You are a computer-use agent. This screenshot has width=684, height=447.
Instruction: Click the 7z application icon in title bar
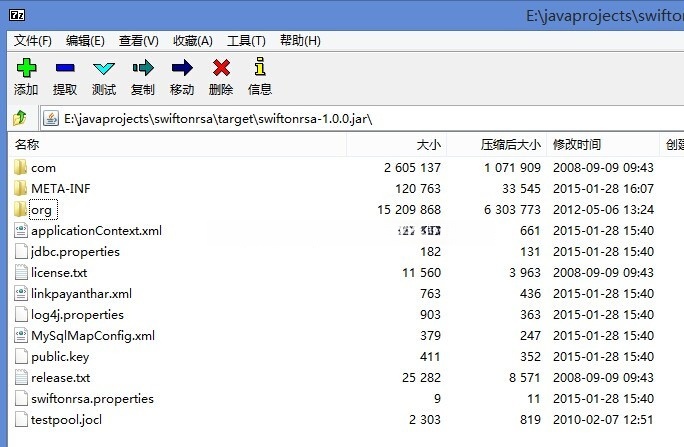click(x=17, y=15)
